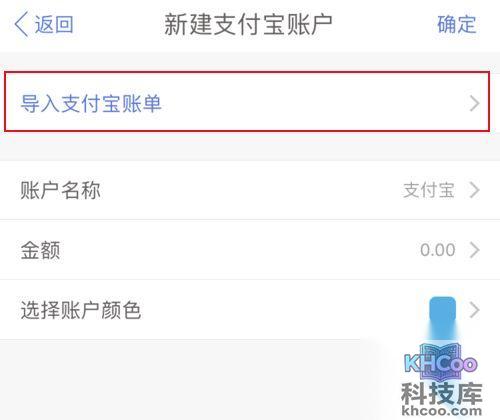Click the 科技库 watermark text

click(442, 394)
